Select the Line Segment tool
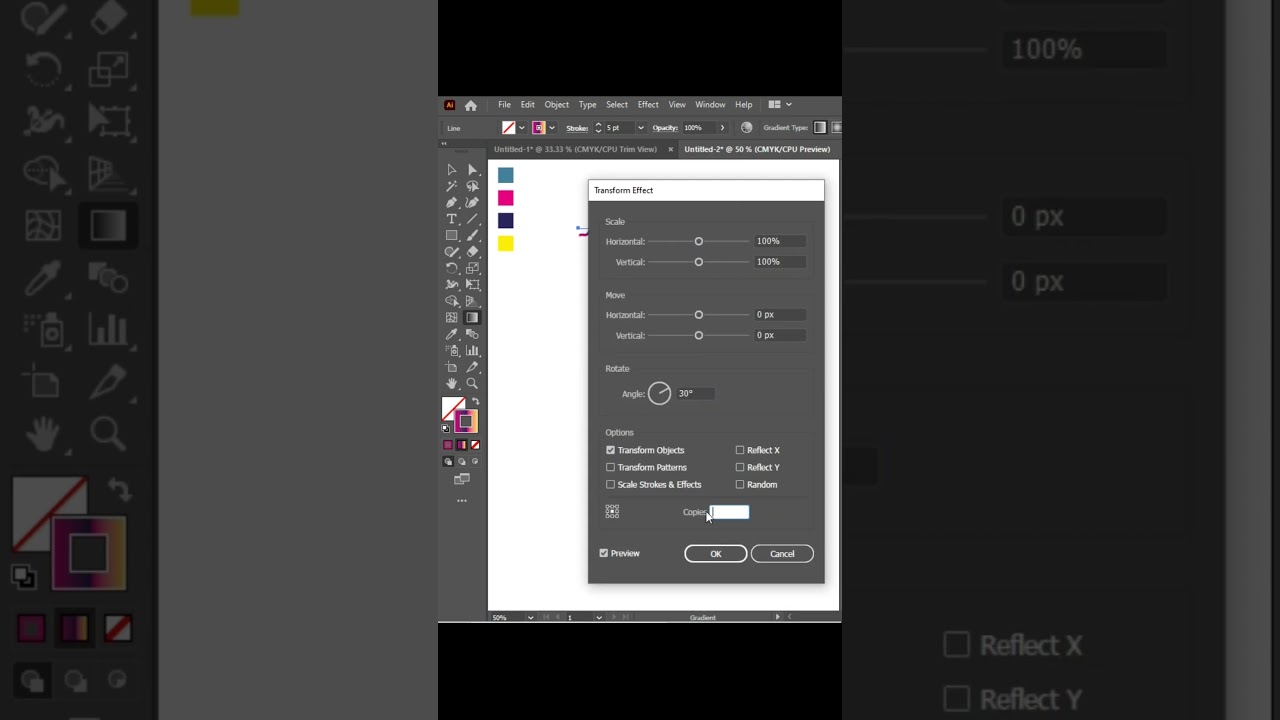Image resolution: width=1280 pixels, height=720 pixels. click(472, 219)
